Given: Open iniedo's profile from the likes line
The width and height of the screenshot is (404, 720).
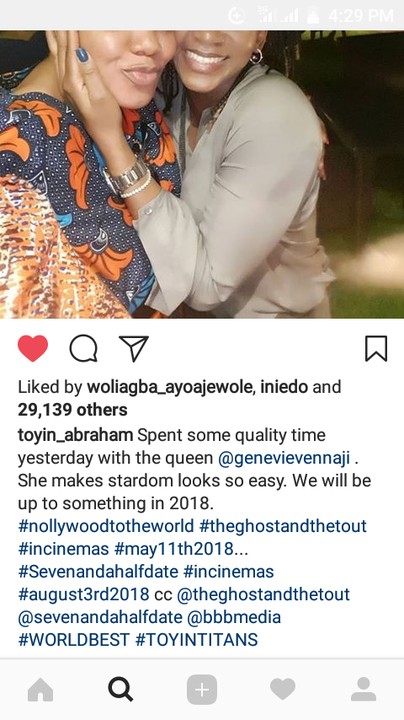Looking at the screenshot, I should click(x=284, y=387).
